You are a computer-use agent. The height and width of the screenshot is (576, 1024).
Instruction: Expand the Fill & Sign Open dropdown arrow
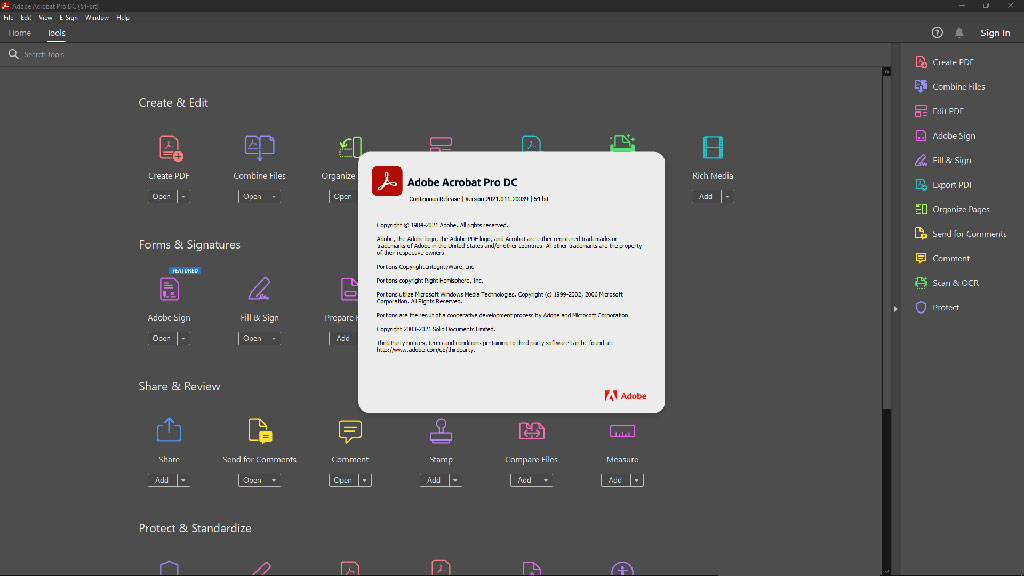coord(274,338)
